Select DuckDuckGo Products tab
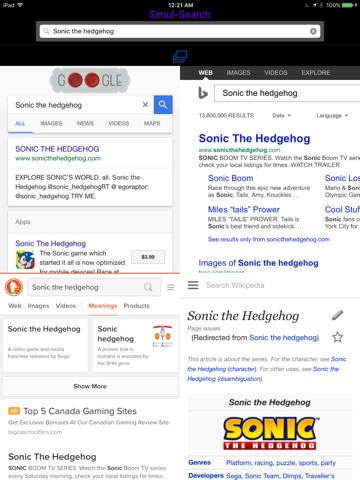 tap(137, 306)
